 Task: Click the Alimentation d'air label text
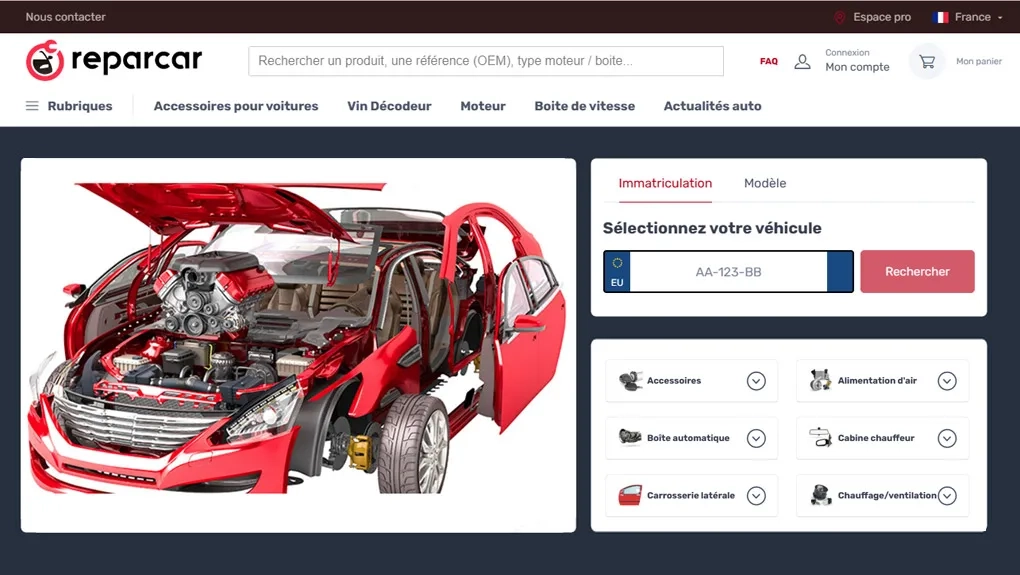[x=877, y=381]
